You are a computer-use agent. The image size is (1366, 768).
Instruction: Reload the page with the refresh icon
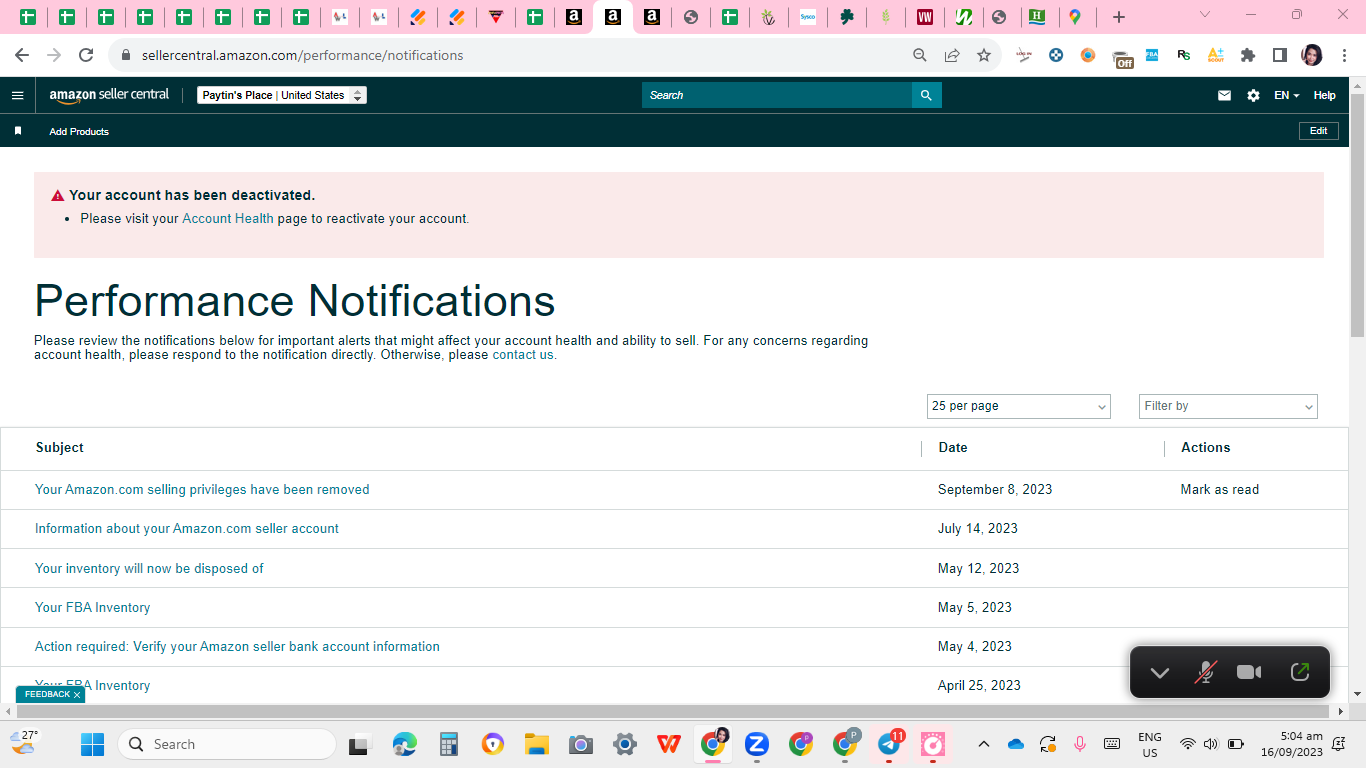point(86,55)
